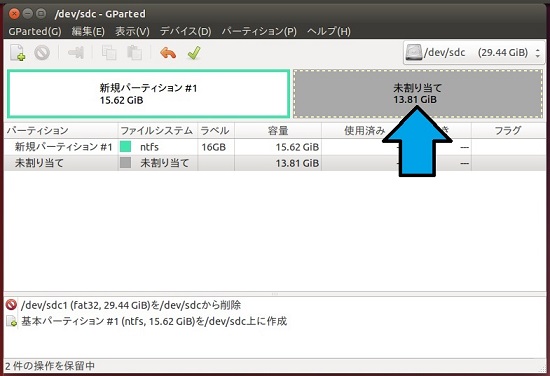The height and width of the screenshot is (376, 550).
Task: Click the ファイルシステム column header
Action: click(x=158, y=130)
